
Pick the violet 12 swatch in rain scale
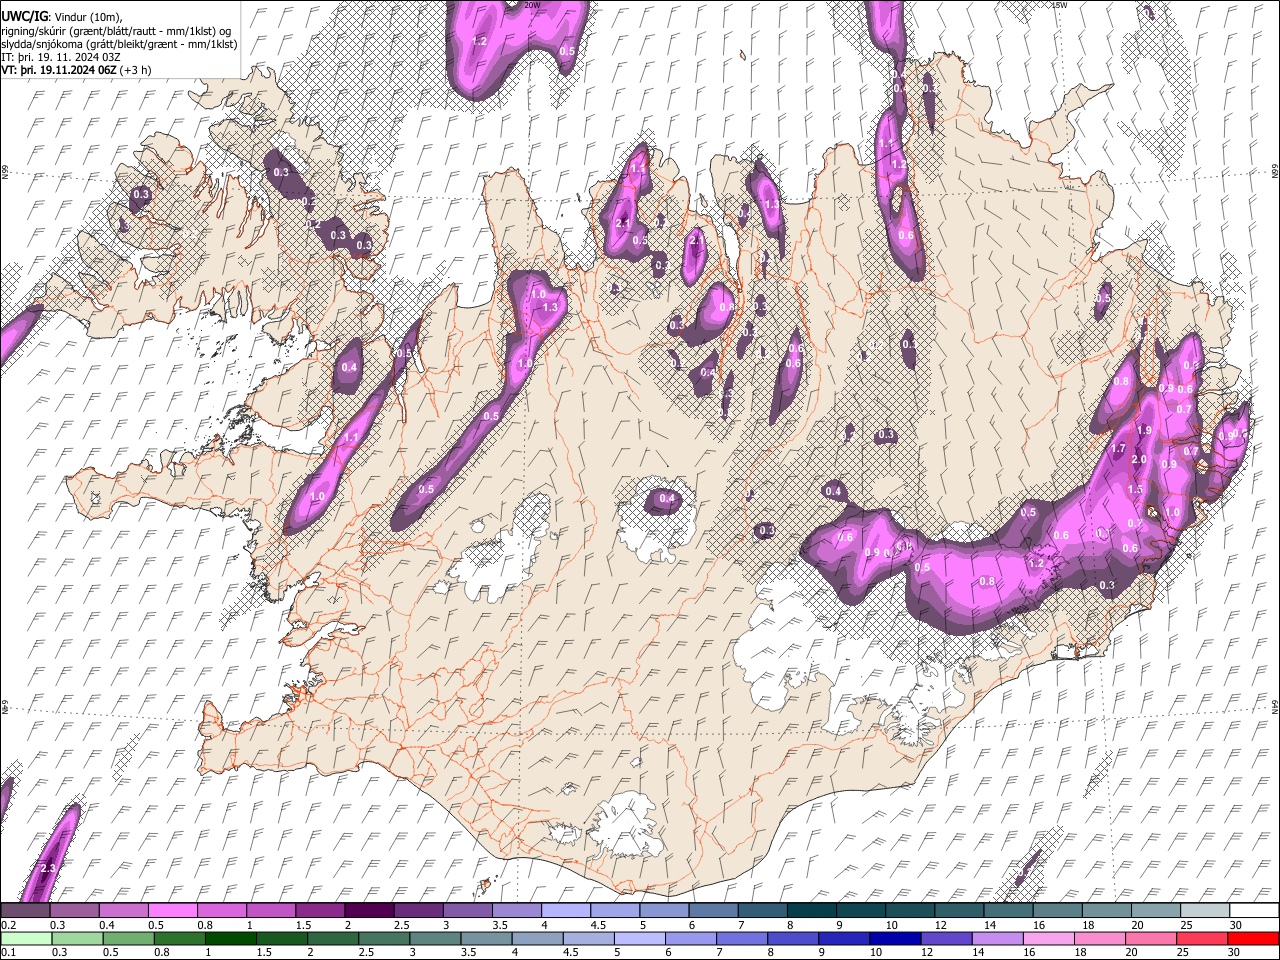pyautogui.click(x=947, y=938)
